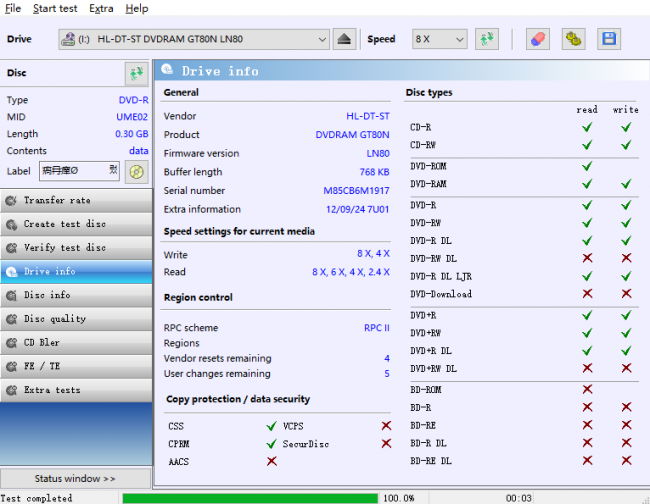Click the Read speeds 8 X, 6 X value
This screenshot has width=650, height=504.
[x=351, y=272]
